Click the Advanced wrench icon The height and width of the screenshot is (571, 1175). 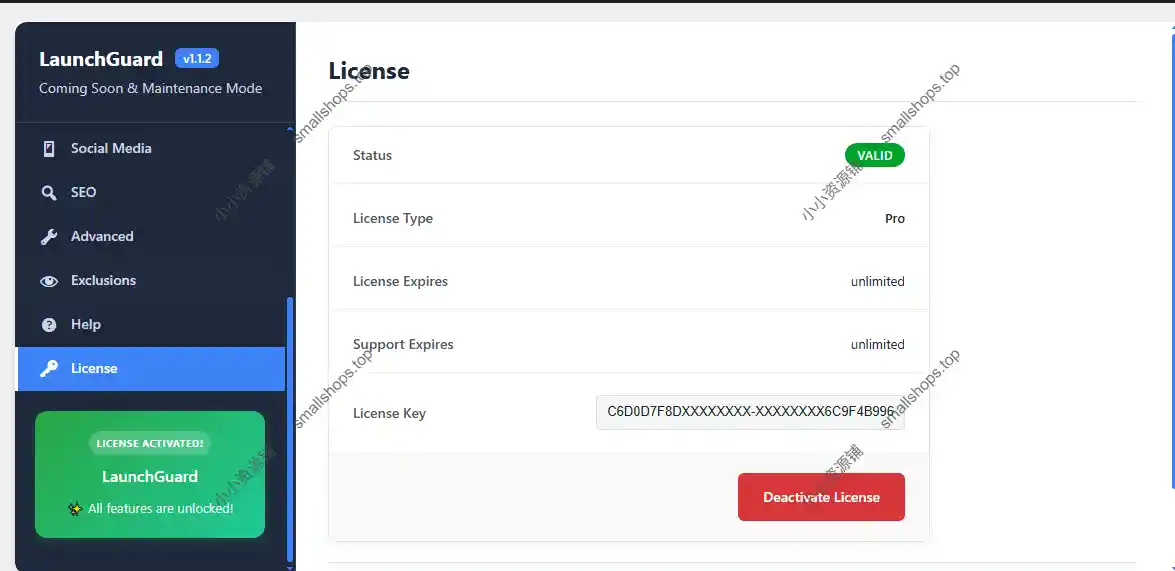point(49,237)
